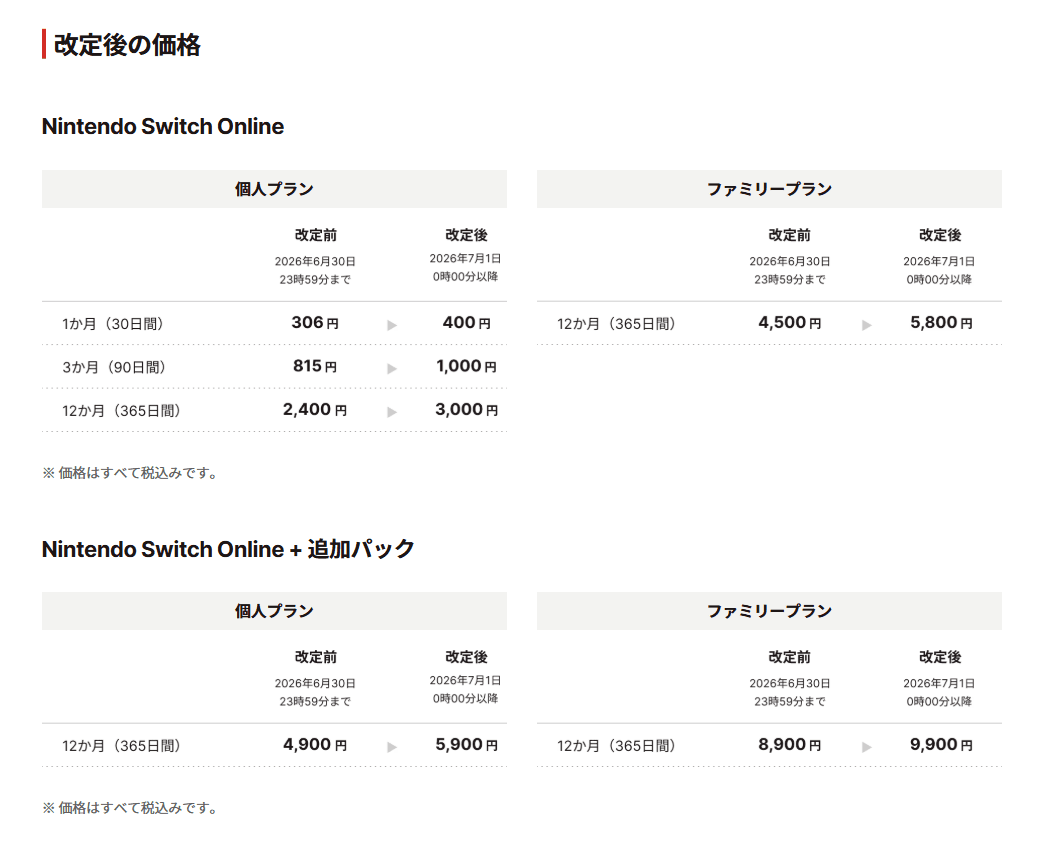Click the arrow between 8,900円 and 9,900円
Screen dimensions: 1051x859
(x=867, y=748)
